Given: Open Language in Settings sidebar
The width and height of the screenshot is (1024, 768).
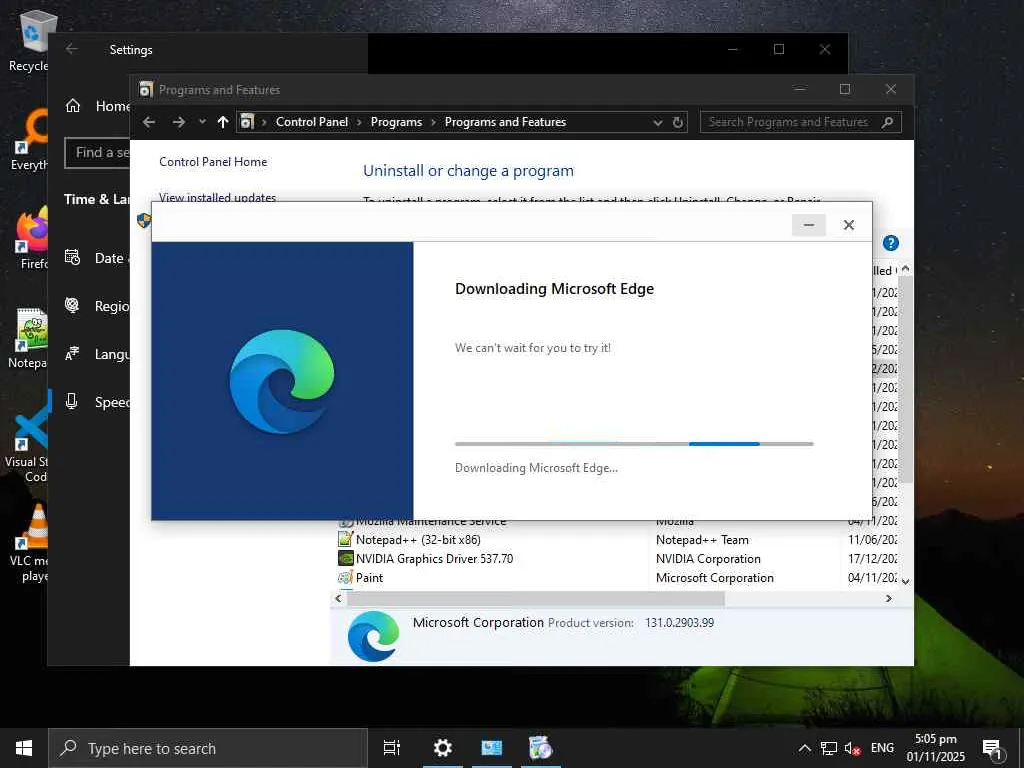Looking at the screenshot, I should tap(97, 354).
